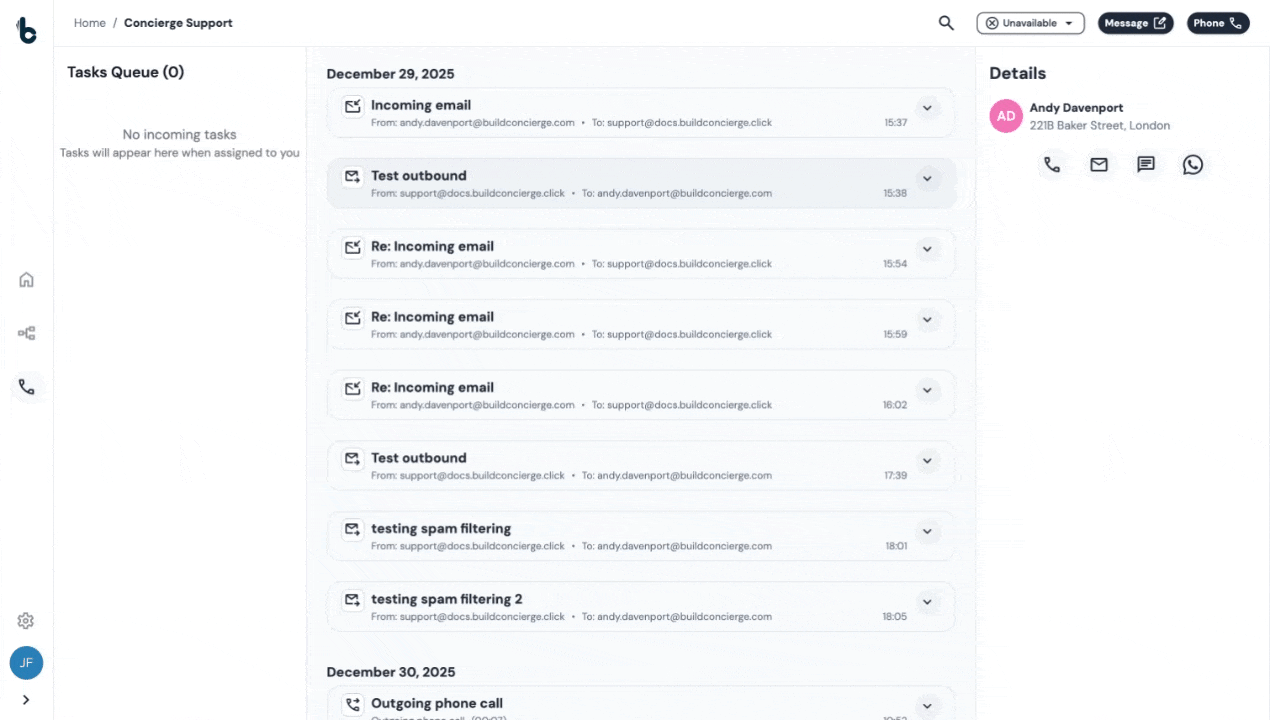The image size is (1270, 720).
Task: Select the phone call icon under Andy Davenport
Action: (x=1052, y=164)
